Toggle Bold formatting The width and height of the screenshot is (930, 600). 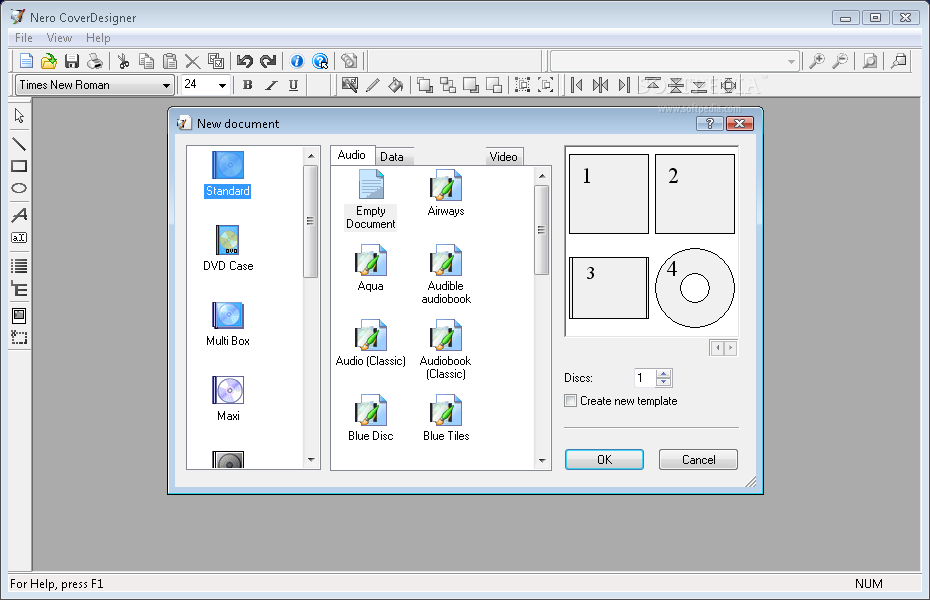click(248, 85)
